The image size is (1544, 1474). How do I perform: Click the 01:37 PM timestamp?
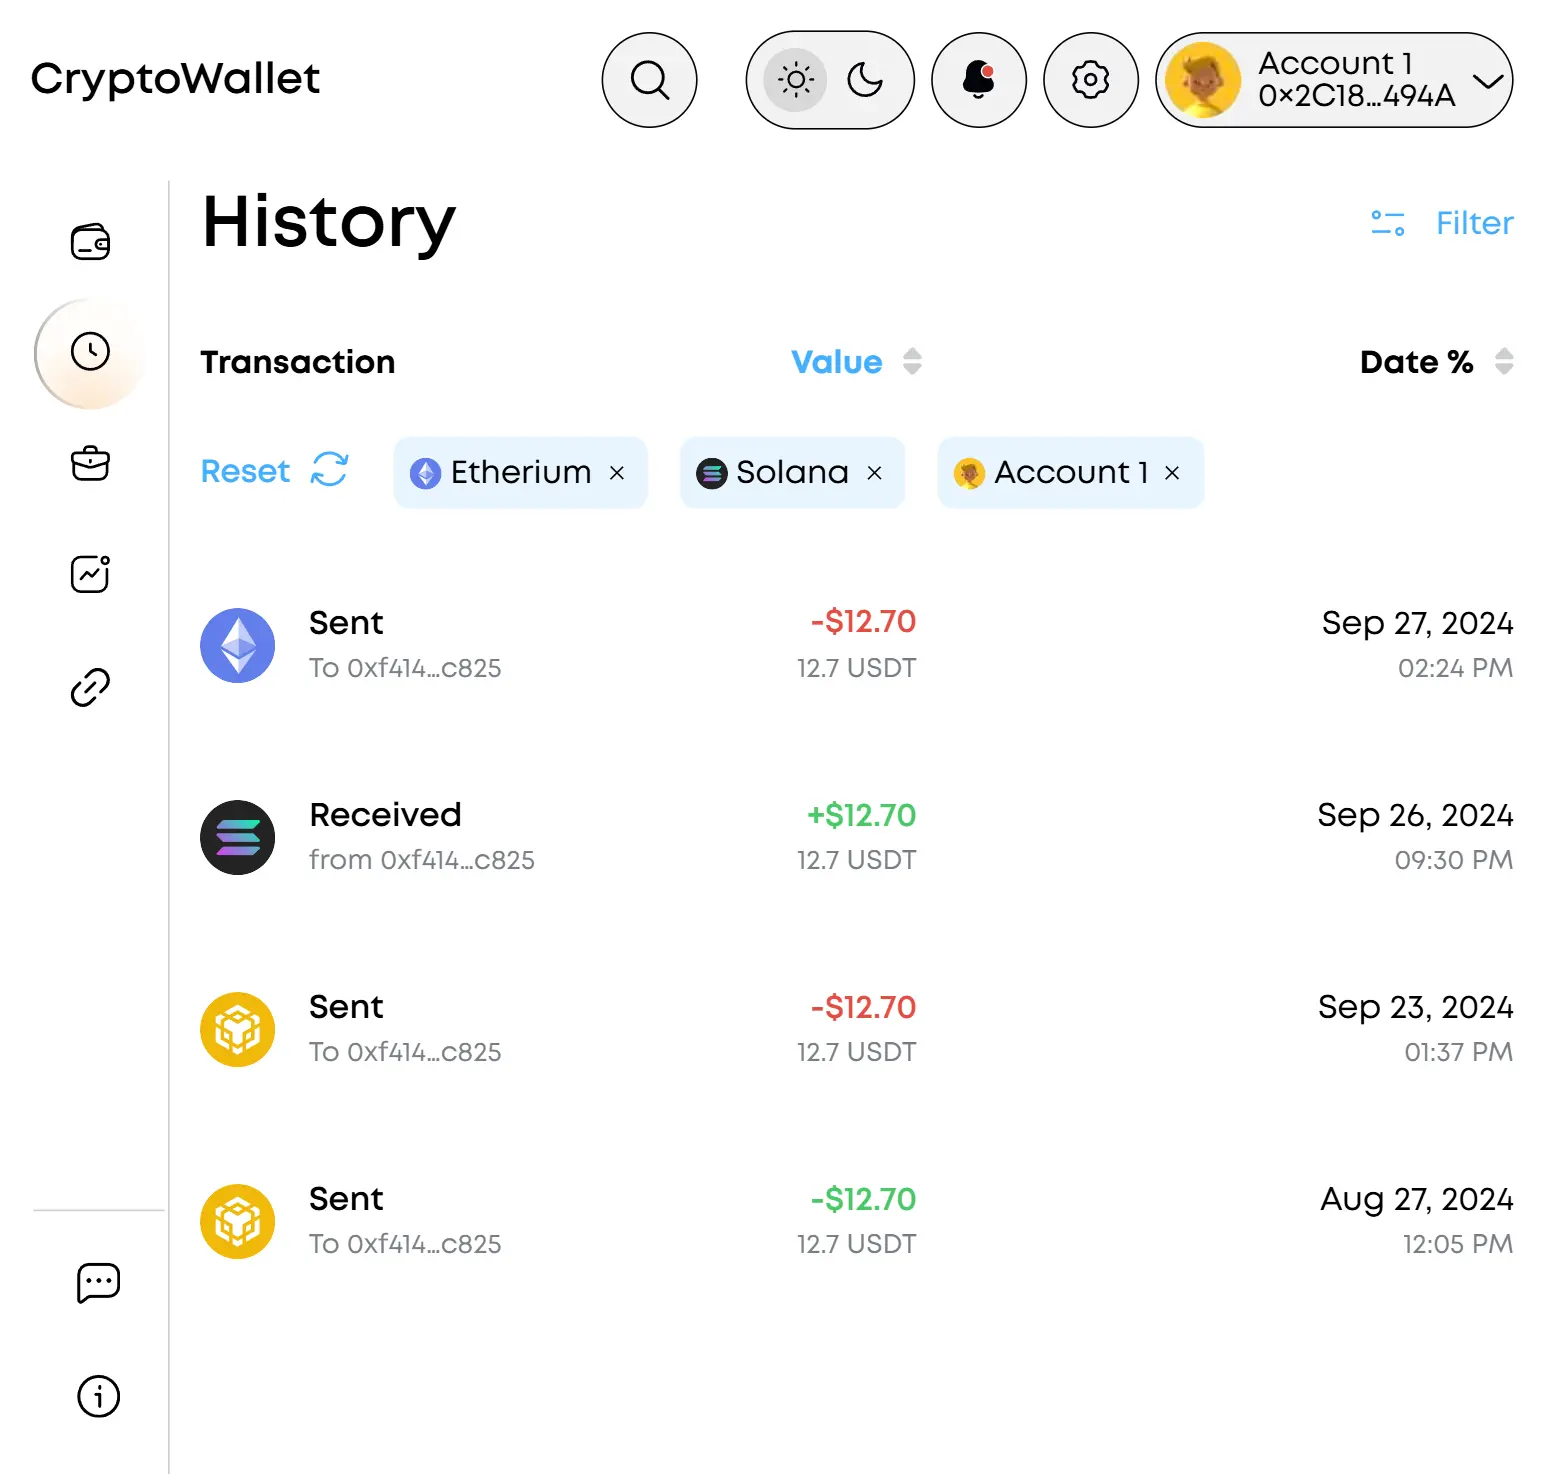[1458, 1052]
